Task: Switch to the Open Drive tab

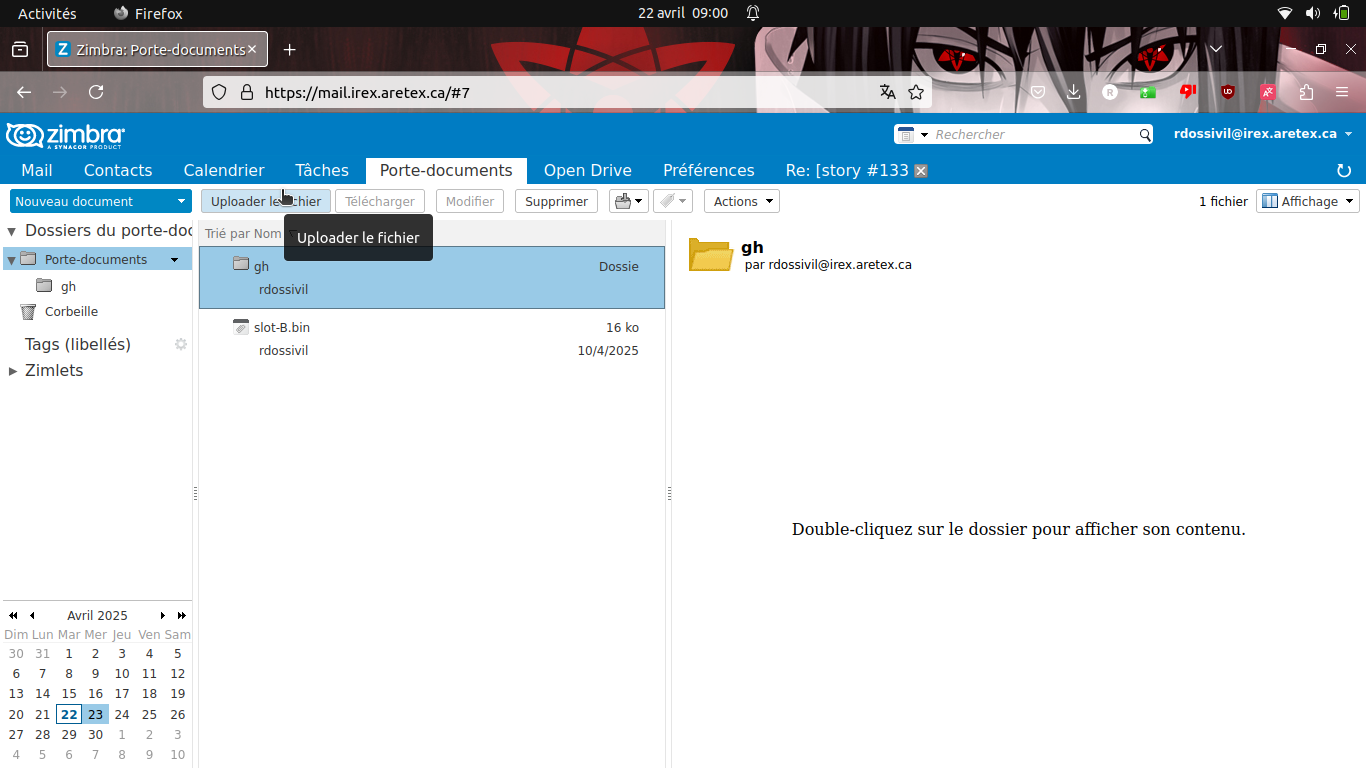Action: [588, 171]
